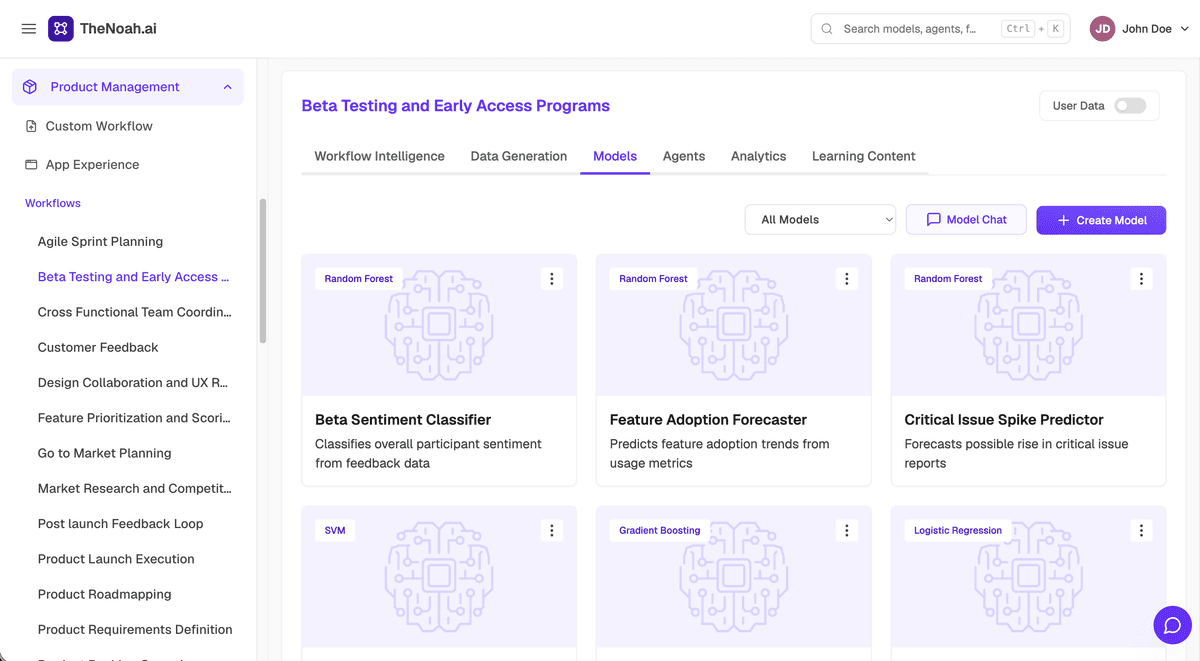Click the Workflows section label
Viewport: 1200px width, 661px height.
[x=53, y=203]
